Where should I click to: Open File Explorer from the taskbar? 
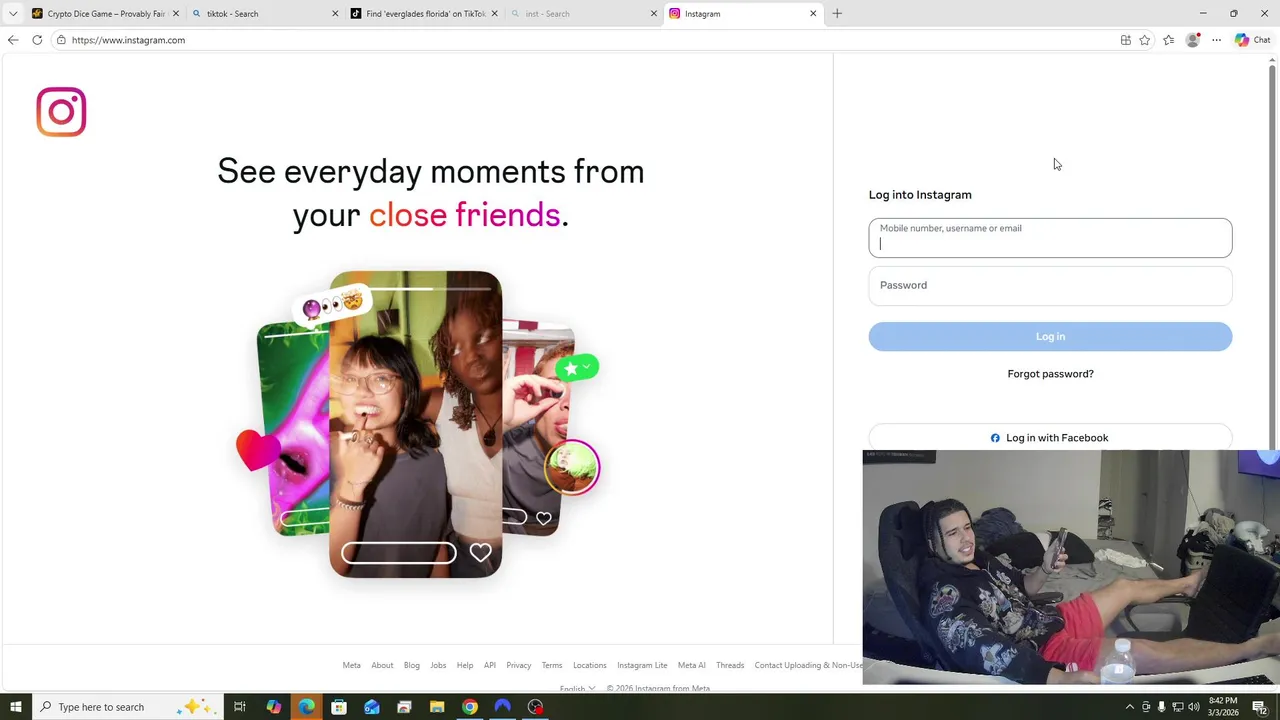(437, 707)
